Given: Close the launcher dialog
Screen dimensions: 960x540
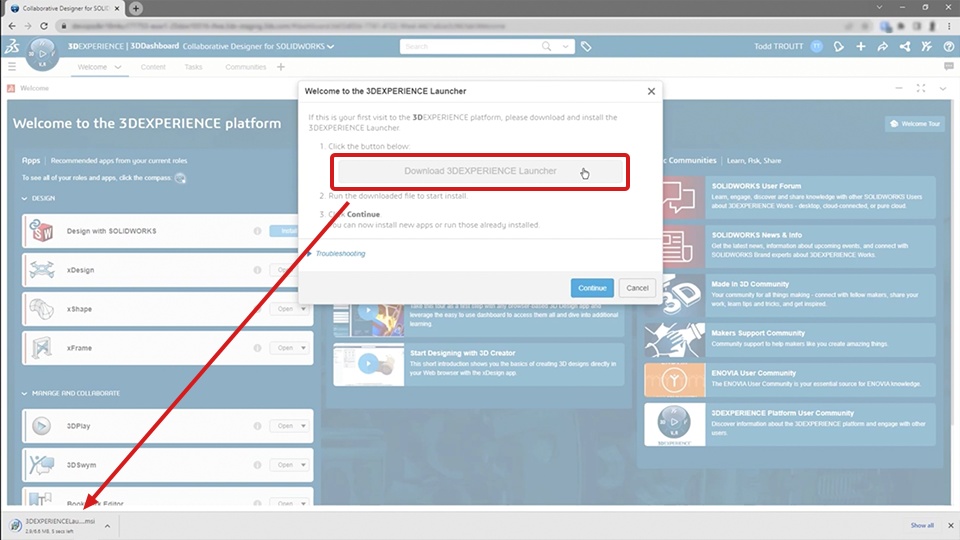Looking at the screenshot, I should click(651, 91).
